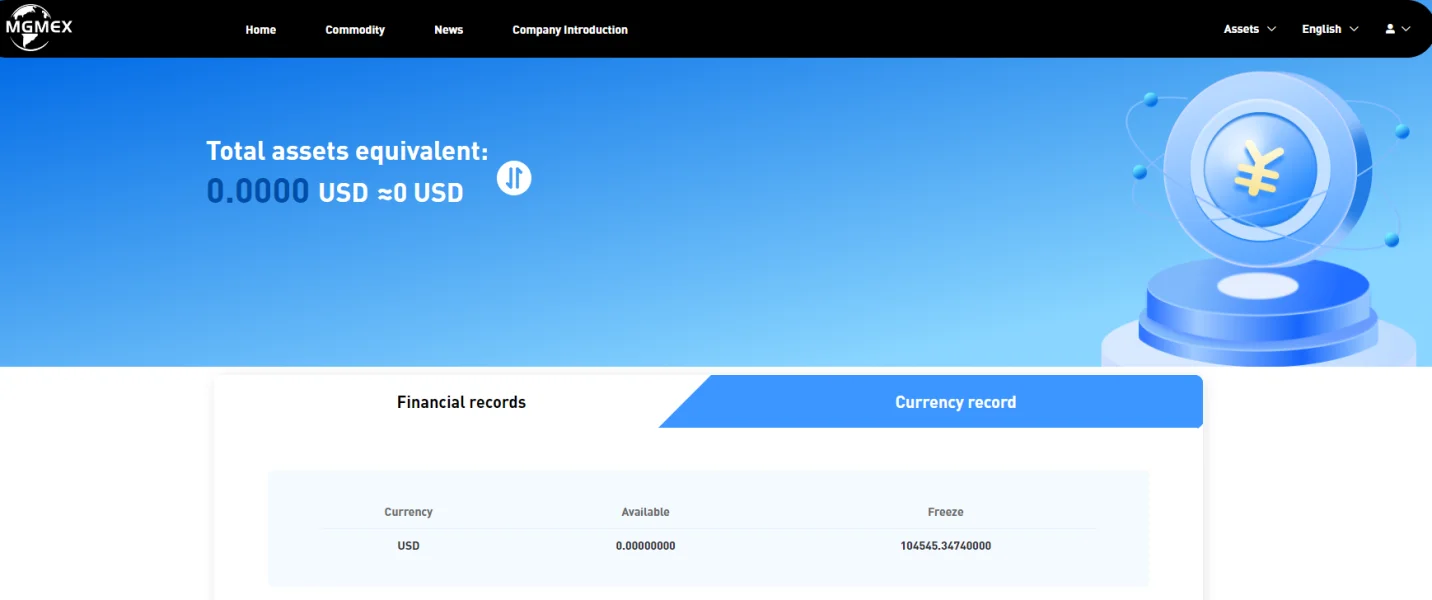Click the 0.0000 total assets value
This screenshot has height=600, width=1432.
[x=258, y=190]
